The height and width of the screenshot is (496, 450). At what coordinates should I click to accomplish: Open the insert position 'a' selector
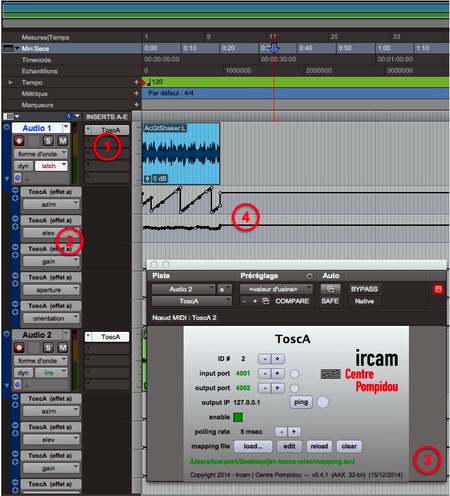click(224, 289)
